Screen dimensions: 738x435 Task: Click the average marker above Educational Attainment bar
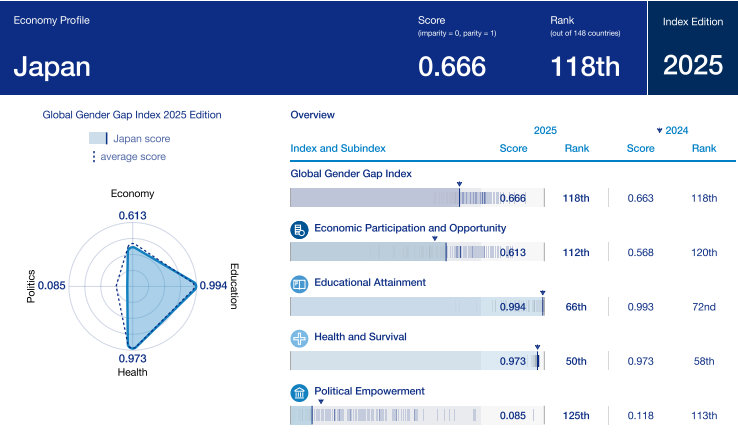543,293
